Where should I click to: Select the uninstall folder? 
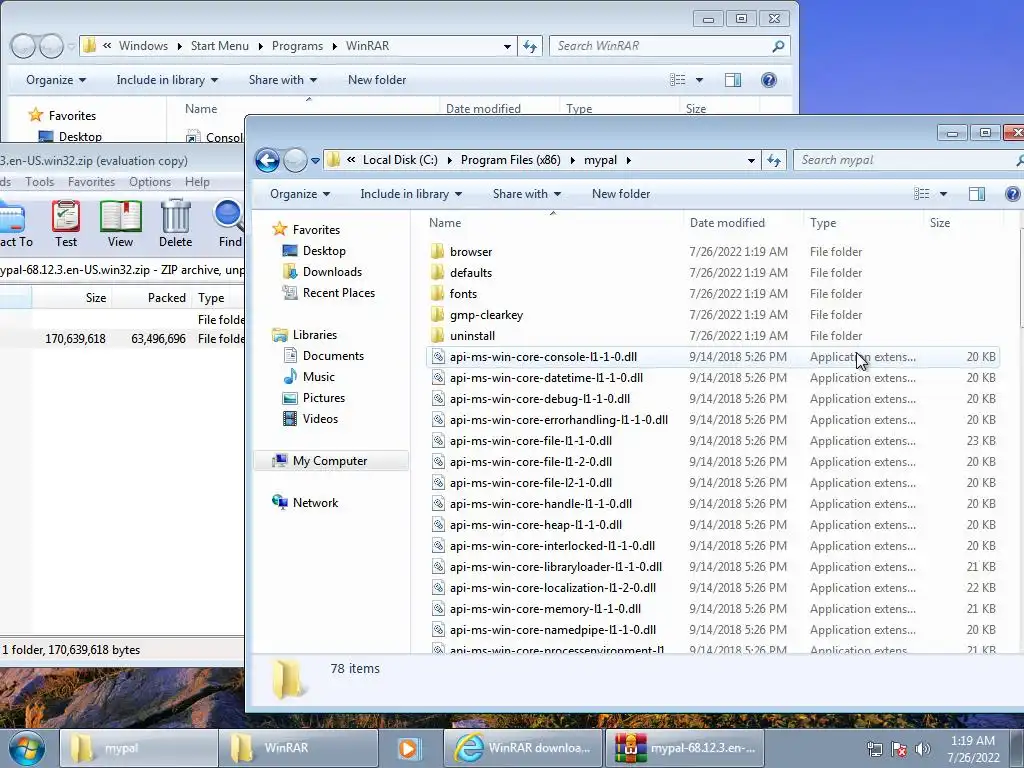472,336
